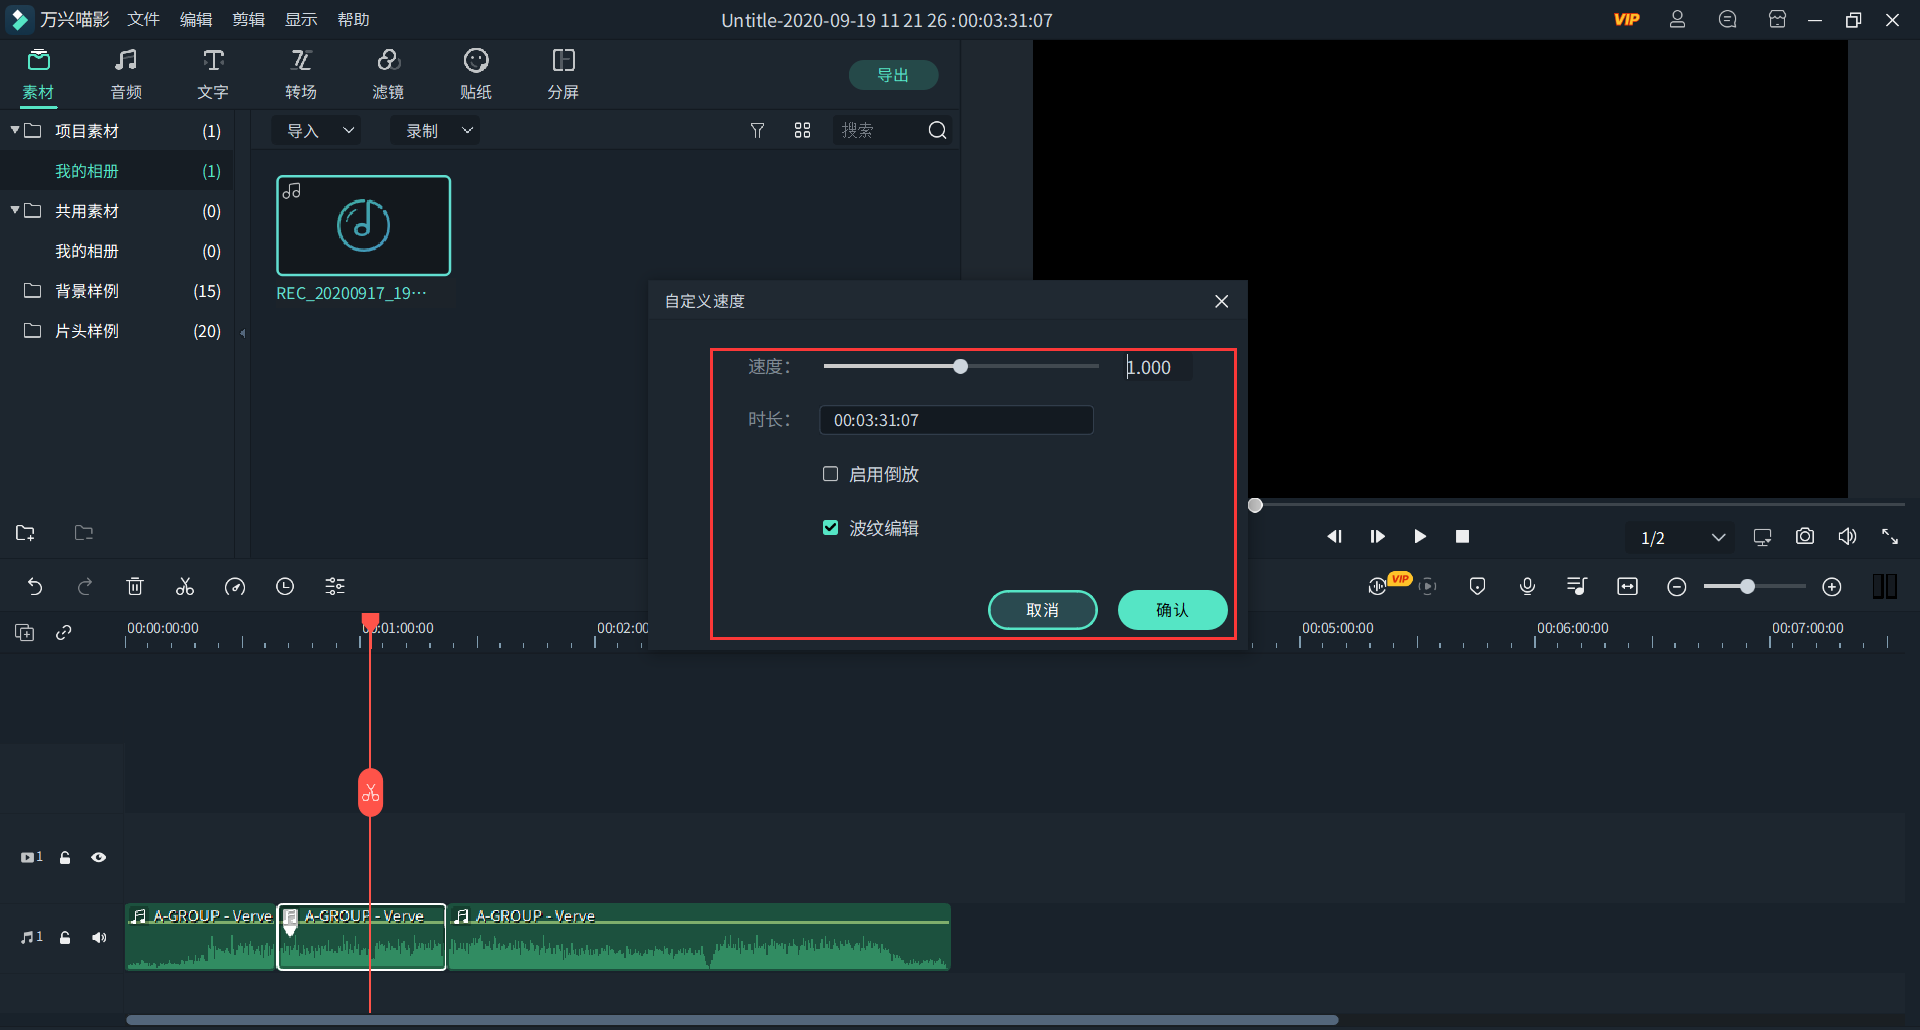Click the microphone voiceover icon
This screenshot has width=1920, height=1030.
(1527, 587)
